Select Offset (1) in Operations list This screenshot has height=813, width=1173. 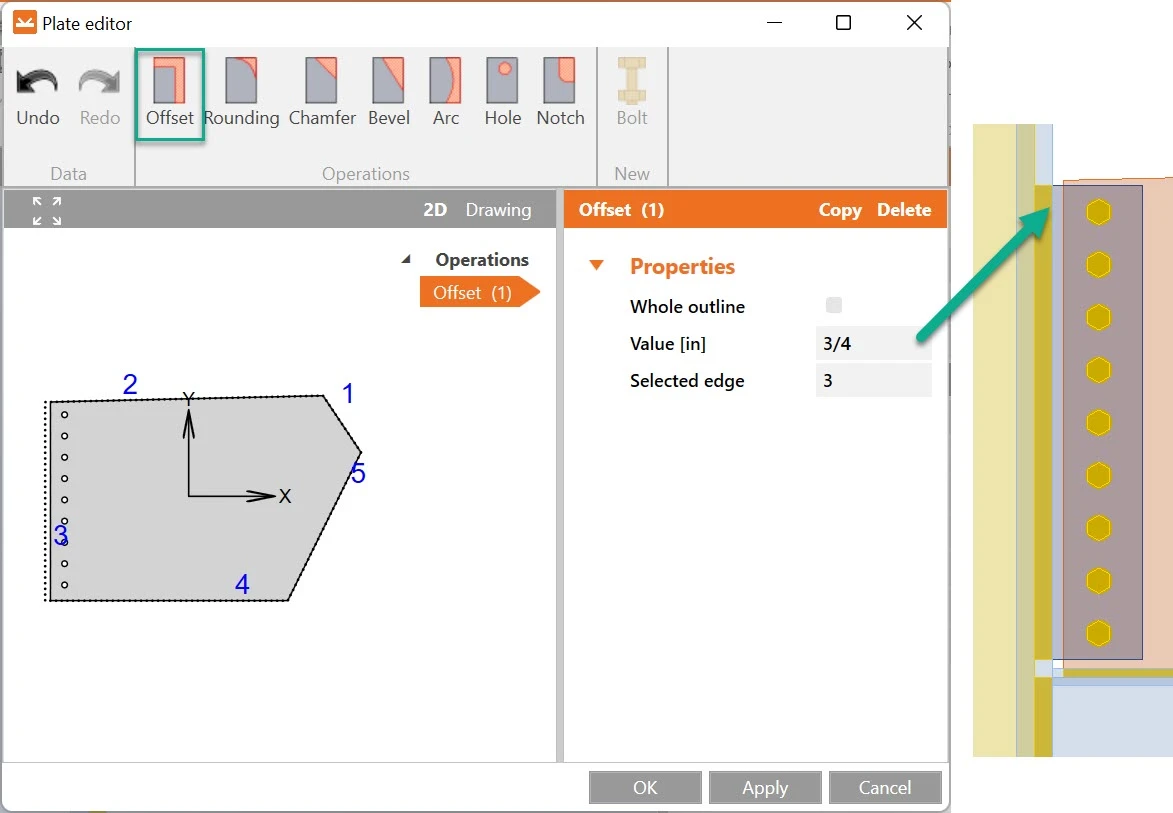point(480,292)
